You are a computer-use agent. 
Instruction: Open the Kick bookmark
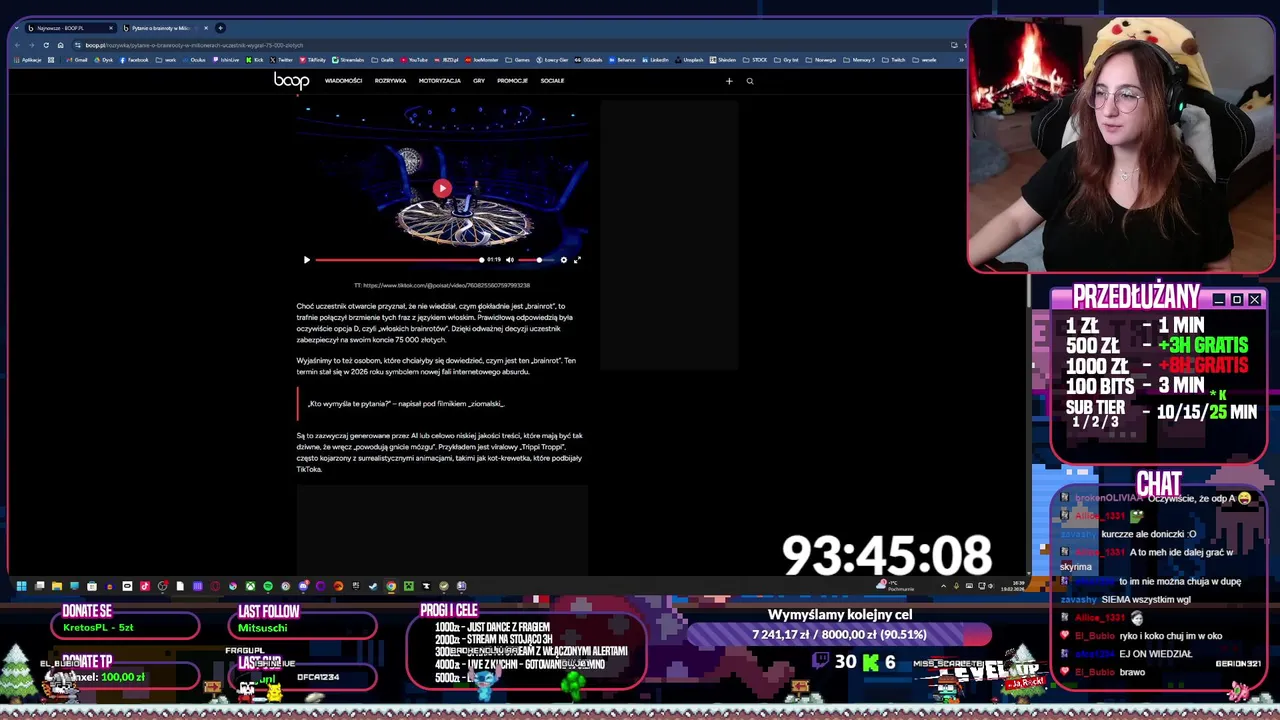[254, 60]
